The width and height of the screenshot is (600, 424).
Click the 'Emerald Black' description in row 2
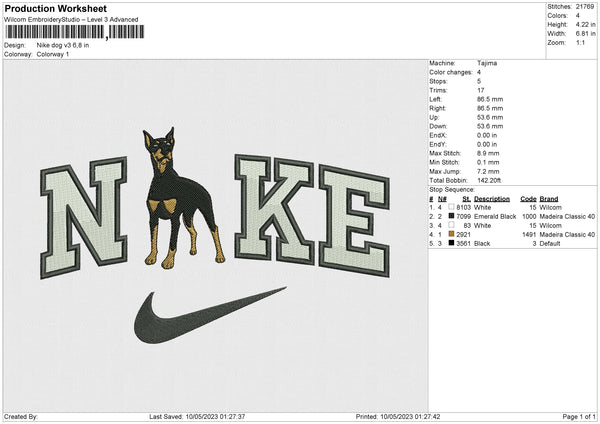pos(495,216)
